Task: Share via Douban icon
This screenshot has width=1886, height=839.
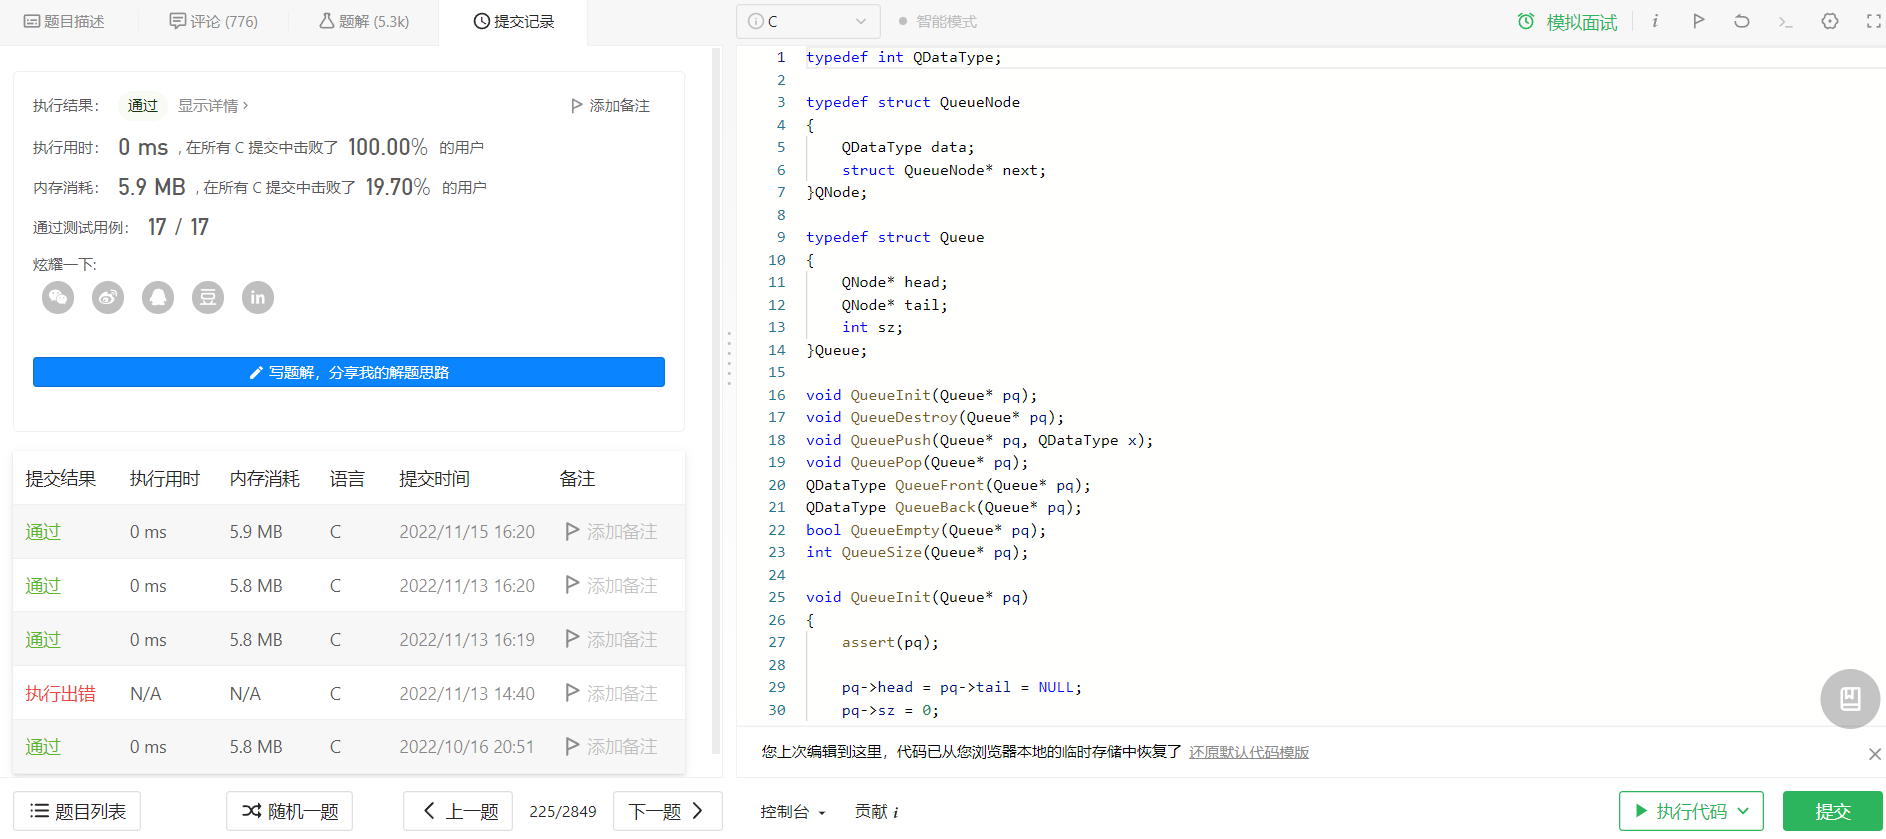Action: click(x=208, y=297)
